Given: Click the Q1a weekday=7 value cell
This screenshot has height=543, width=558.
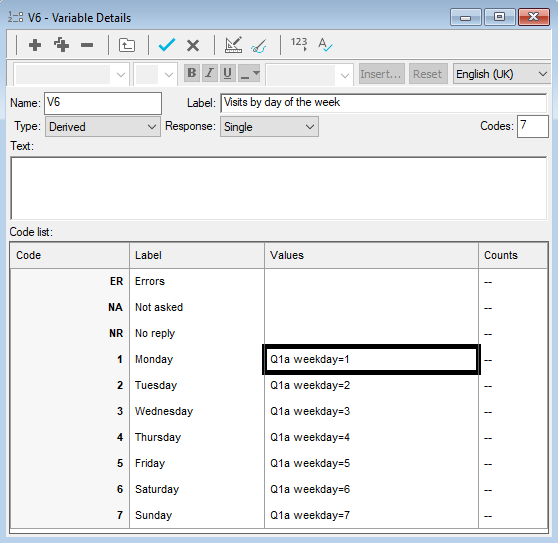Looking at the screenshot, I should [372, 515].
